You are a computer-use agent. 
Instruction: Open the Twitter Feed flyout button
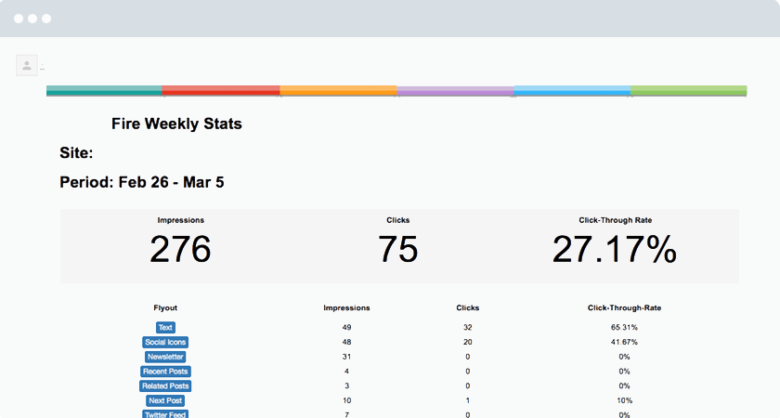point(165,413)
